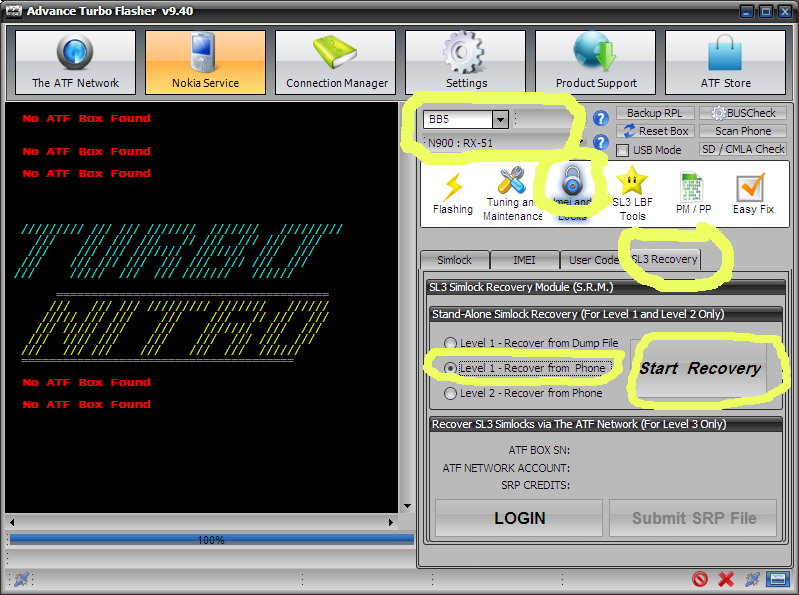Click the connection plug icon at bottom right
799x595 pixels.
752,579
